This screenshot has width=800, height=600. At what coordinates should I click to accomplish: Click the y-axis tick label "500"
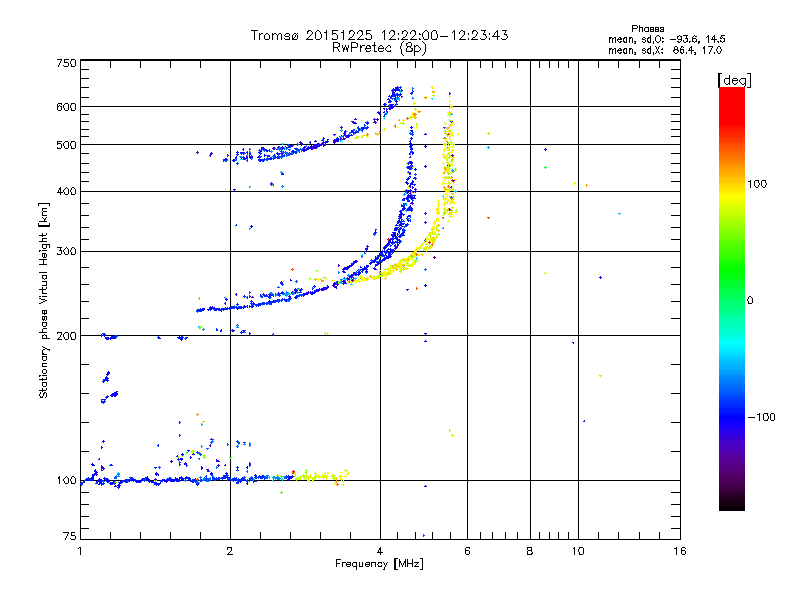66,145
